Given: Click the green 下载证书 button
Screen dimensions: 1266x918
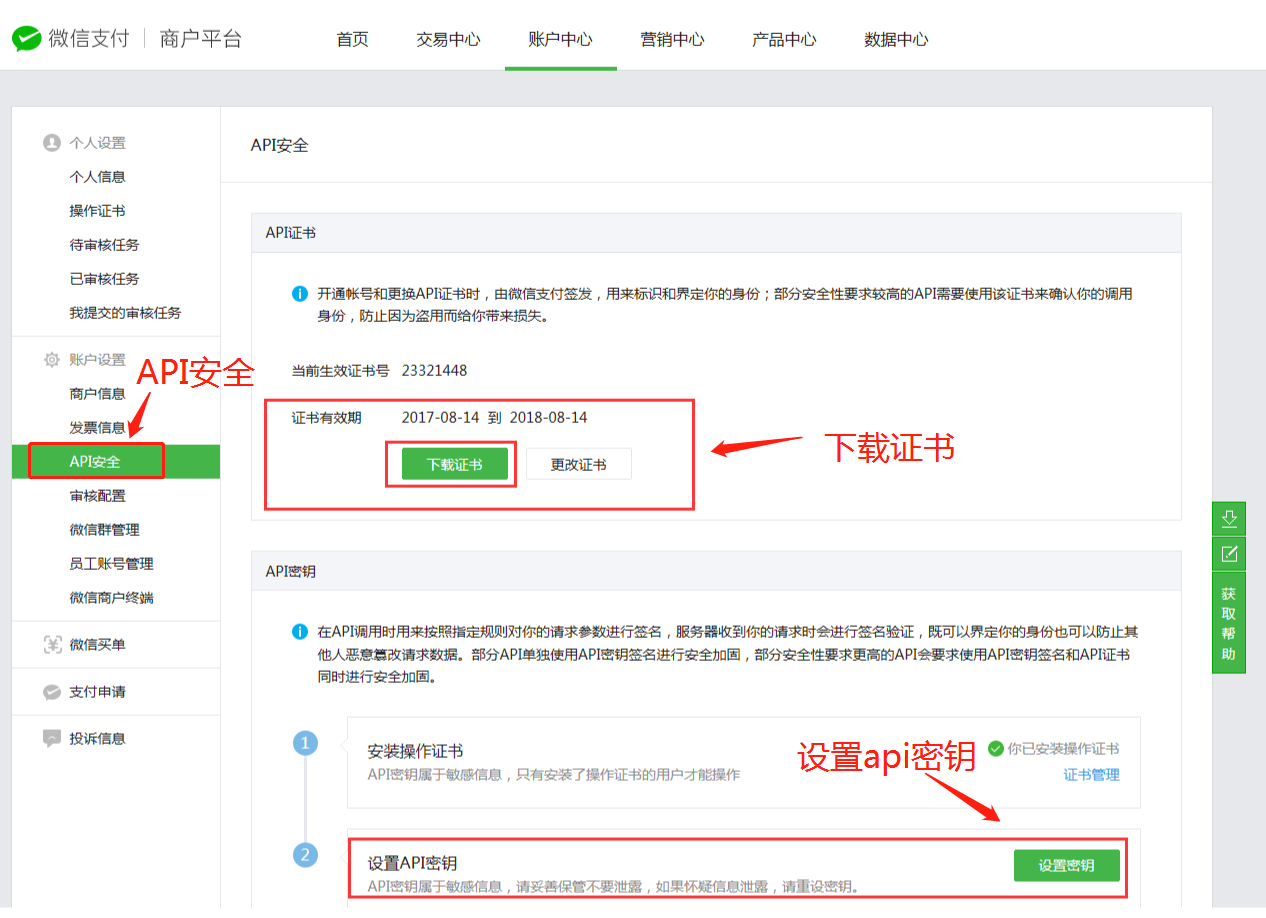Looking at the screenshot, I should (455, 465).
